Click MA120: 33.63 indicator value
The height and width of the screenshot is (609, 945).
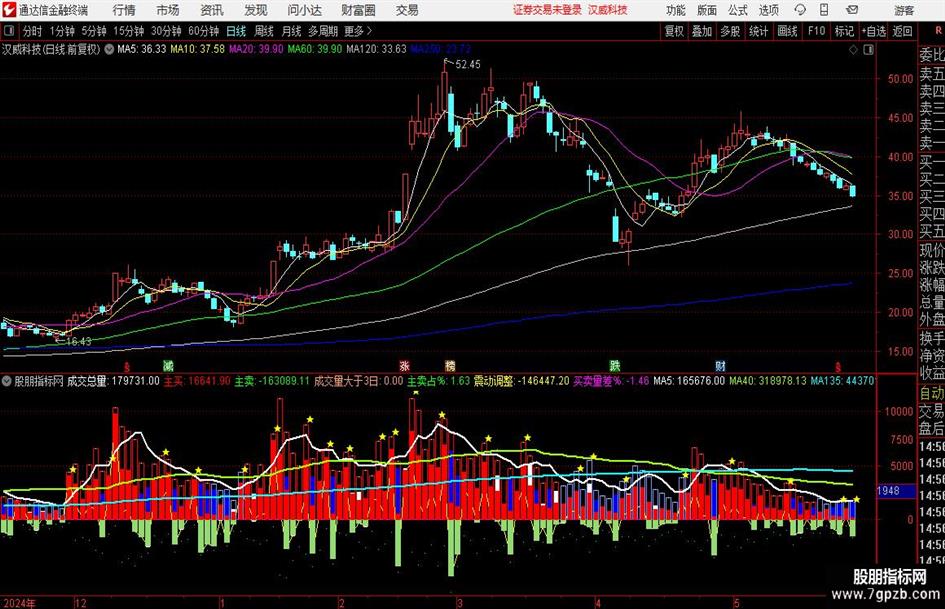coord(377,49)
